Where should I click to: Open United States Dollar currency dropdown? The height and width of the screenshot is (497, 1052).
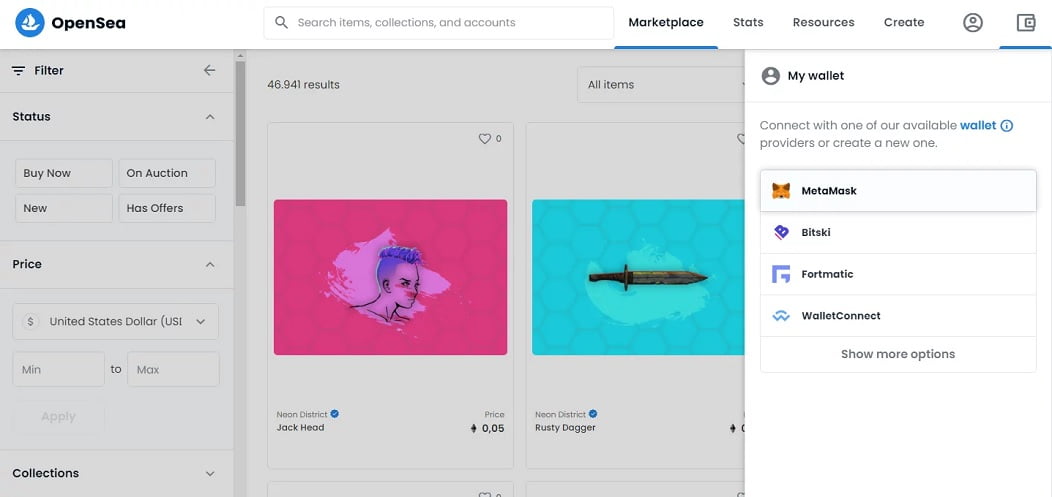point(115,321)
